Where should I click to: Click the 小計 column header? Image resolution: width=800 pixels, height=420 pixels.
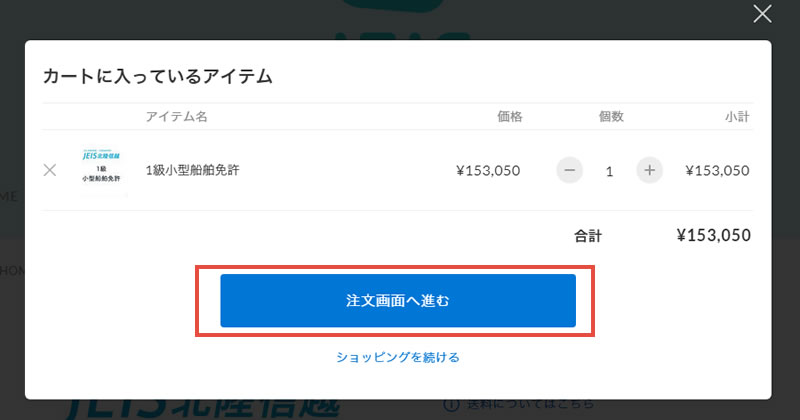(737, 117)
